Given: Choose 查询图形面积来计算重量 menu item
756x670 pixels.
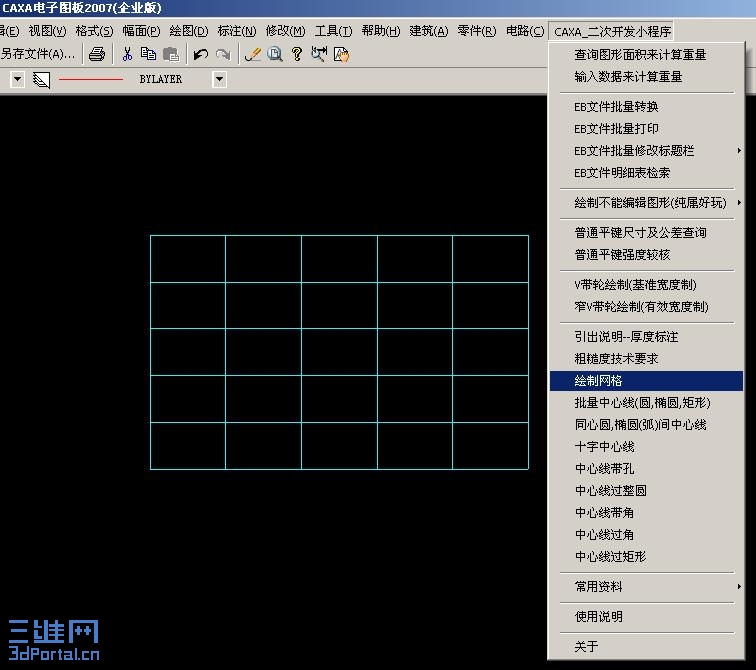Looking at the screenshot, I should [646, 54].
